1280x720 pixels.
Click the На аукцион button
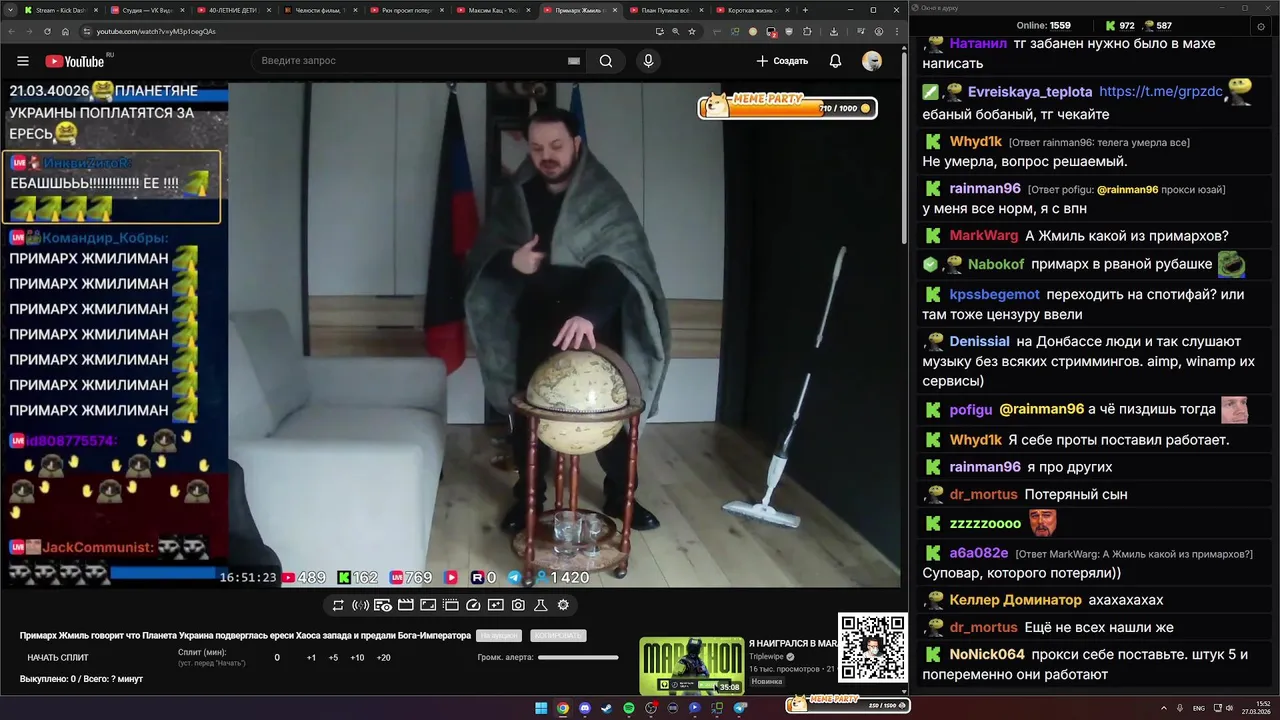tap(499, 636)
